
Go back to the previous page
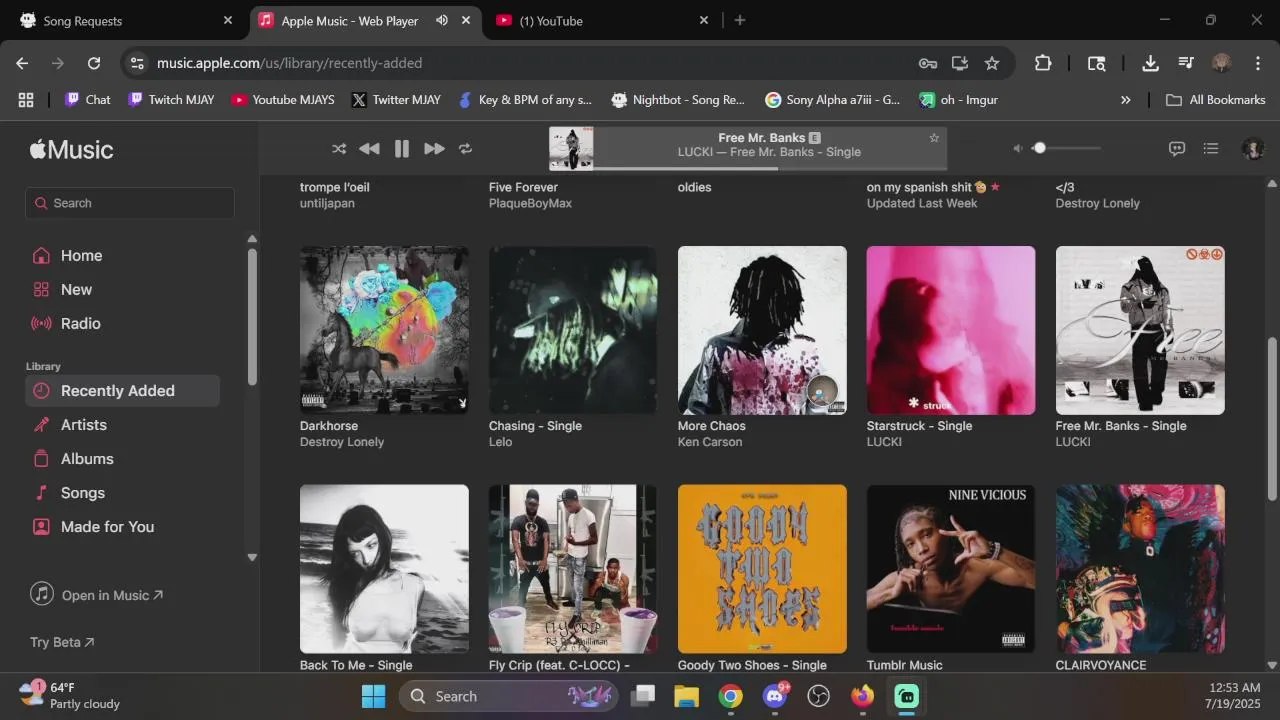[x=22, y=63]
